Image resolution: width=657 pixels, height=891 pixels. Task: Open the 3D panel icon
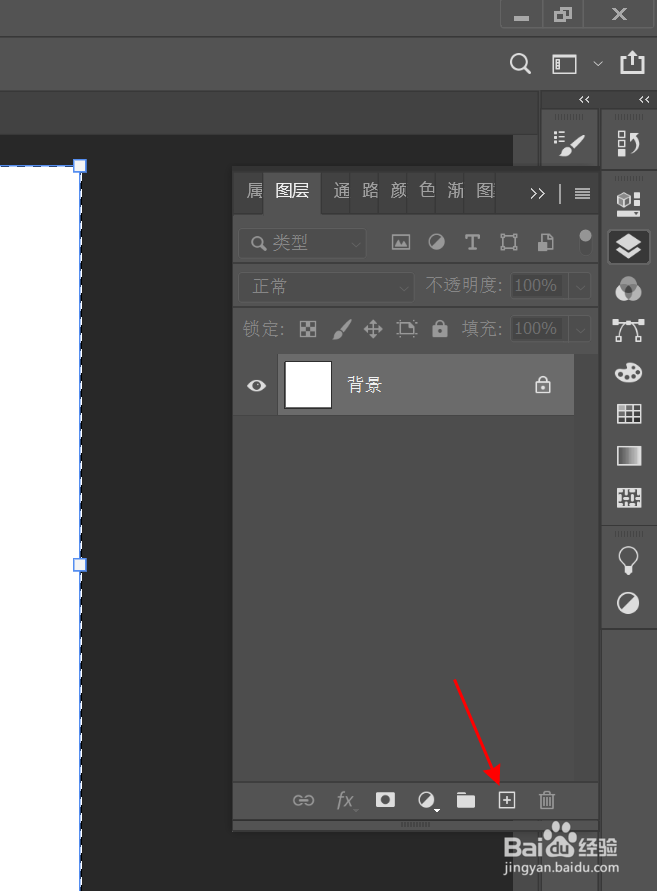[x=629, y=204]
